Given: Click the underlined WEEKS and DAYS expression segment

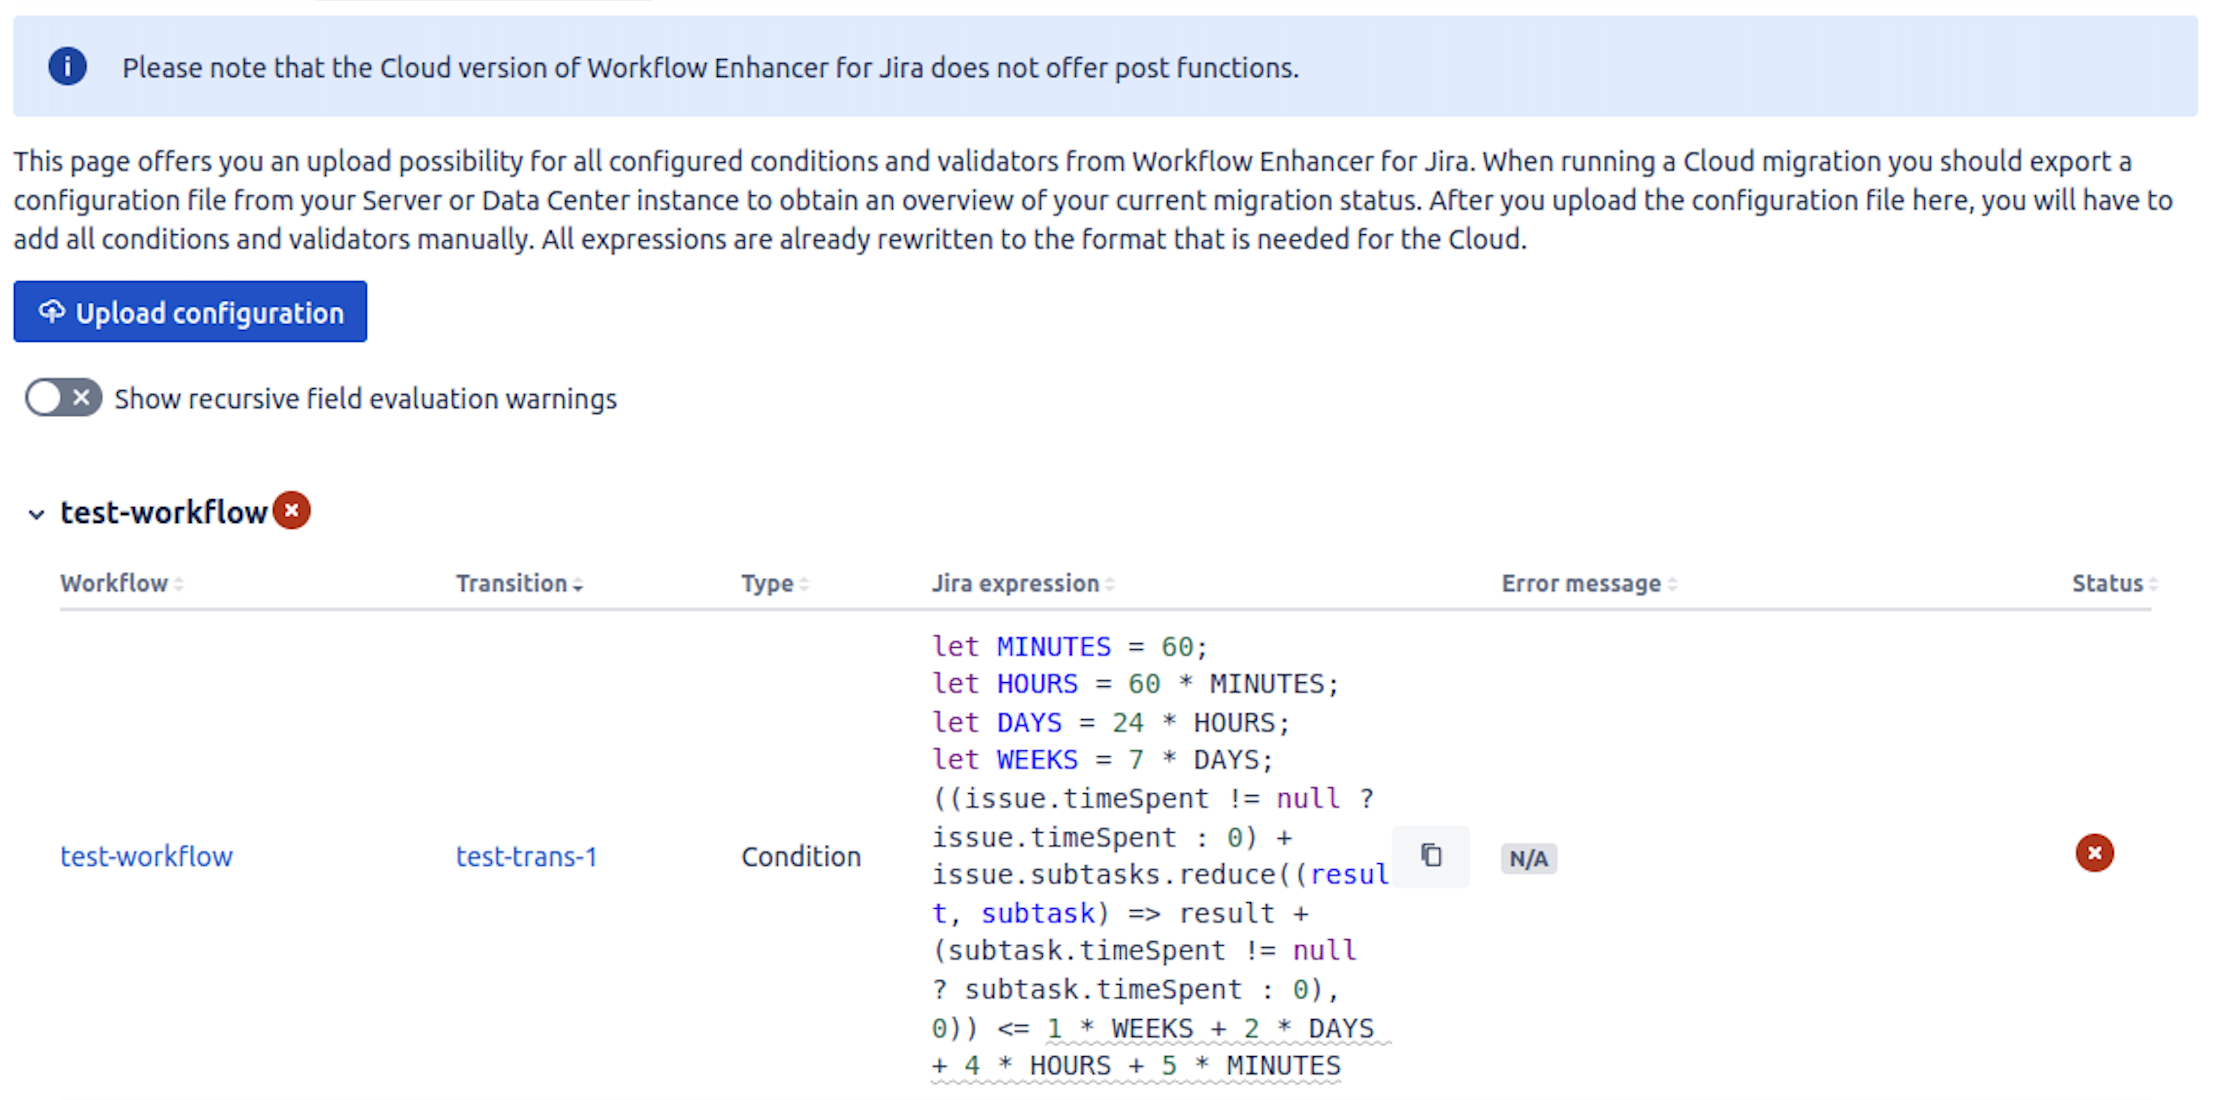Looking at the screenshot, I should 1210,1027.
